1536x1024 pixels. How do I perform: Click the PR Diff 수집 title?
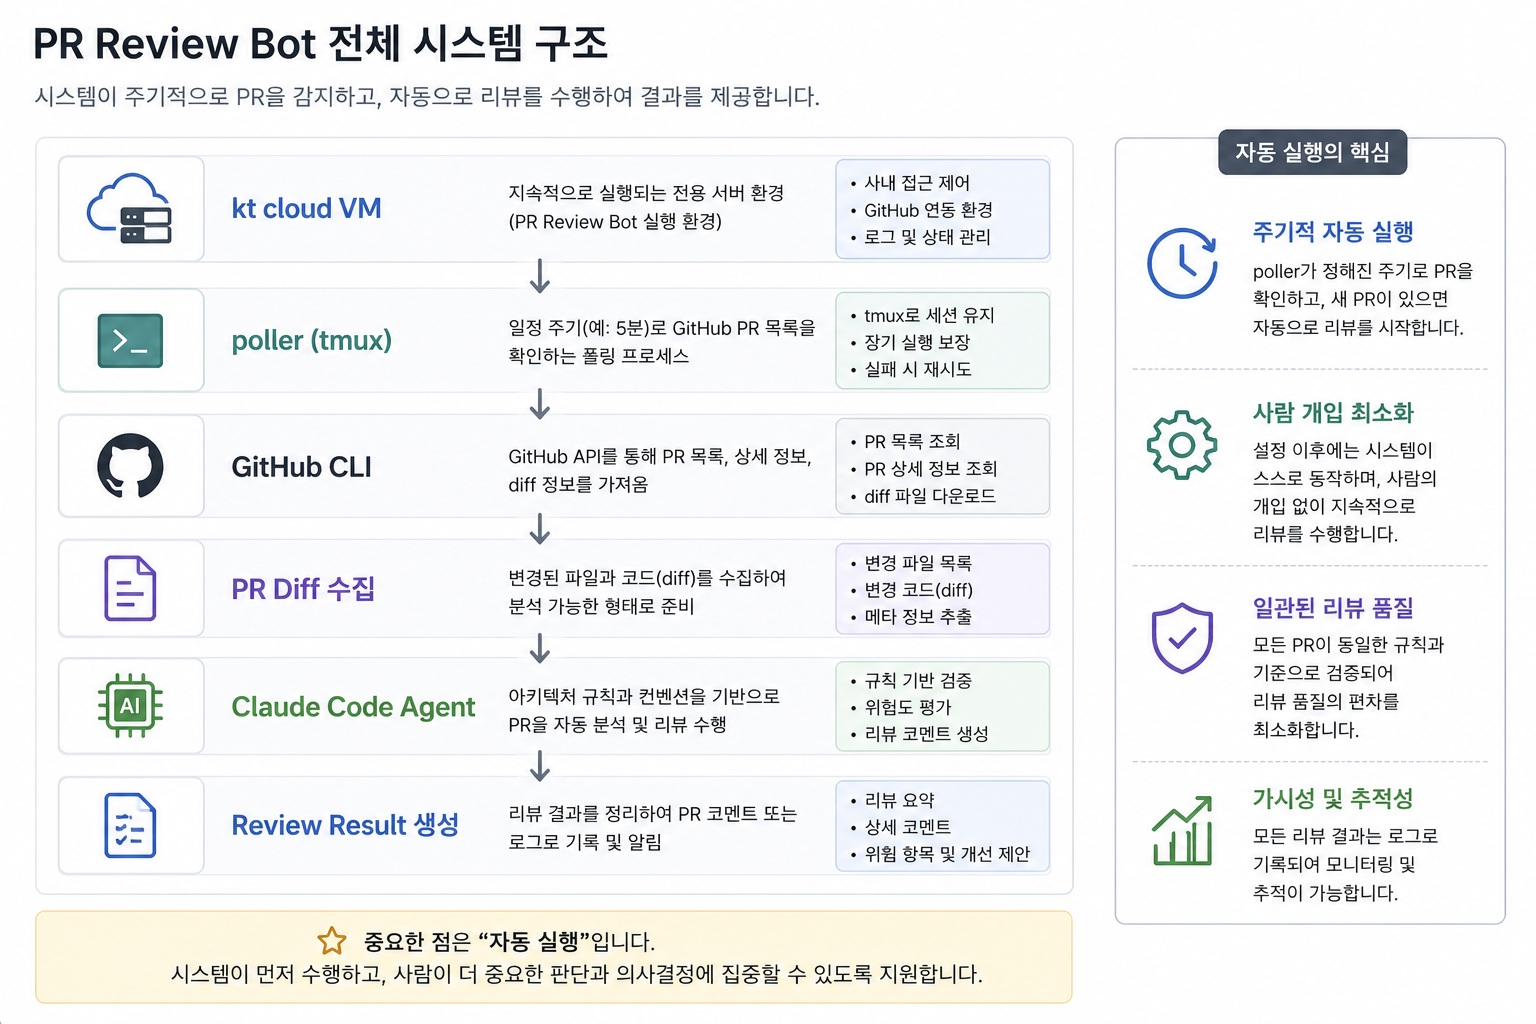tap(303, 588)
